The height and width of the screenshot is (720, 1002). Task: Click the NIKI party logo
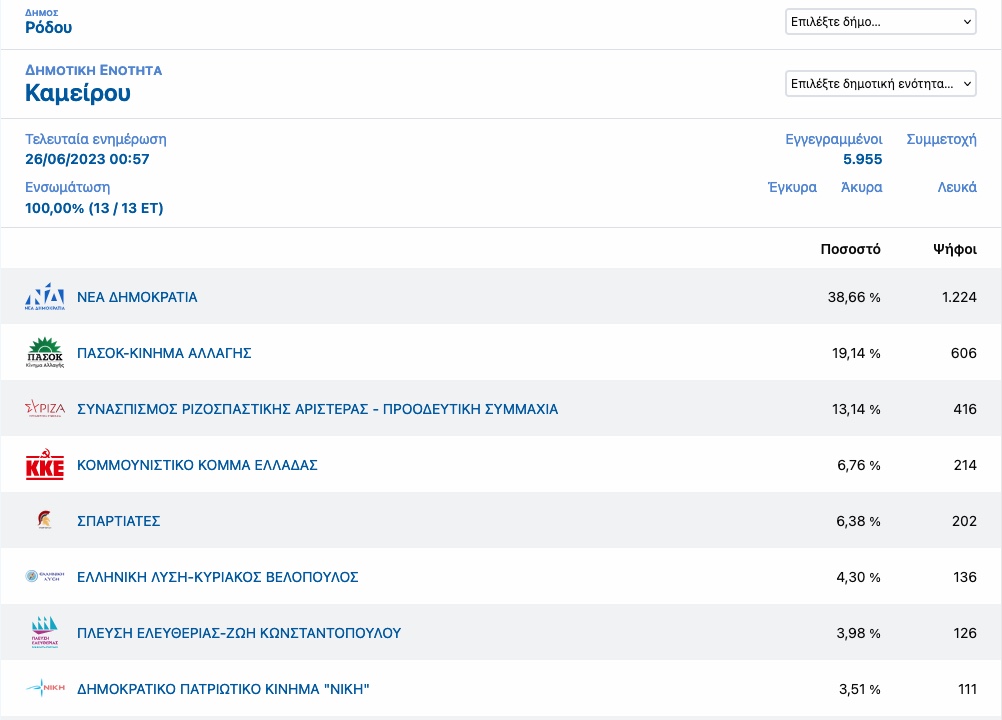45,688
